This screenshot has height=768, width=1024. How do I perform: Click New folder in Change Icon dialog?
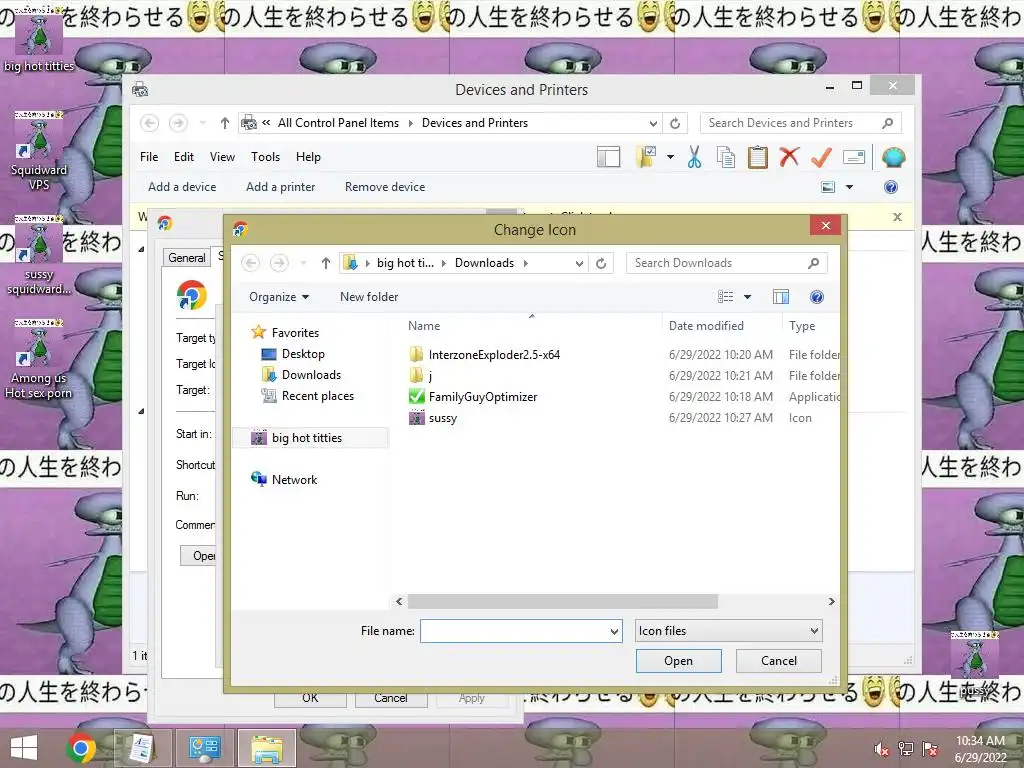(369, 297)
